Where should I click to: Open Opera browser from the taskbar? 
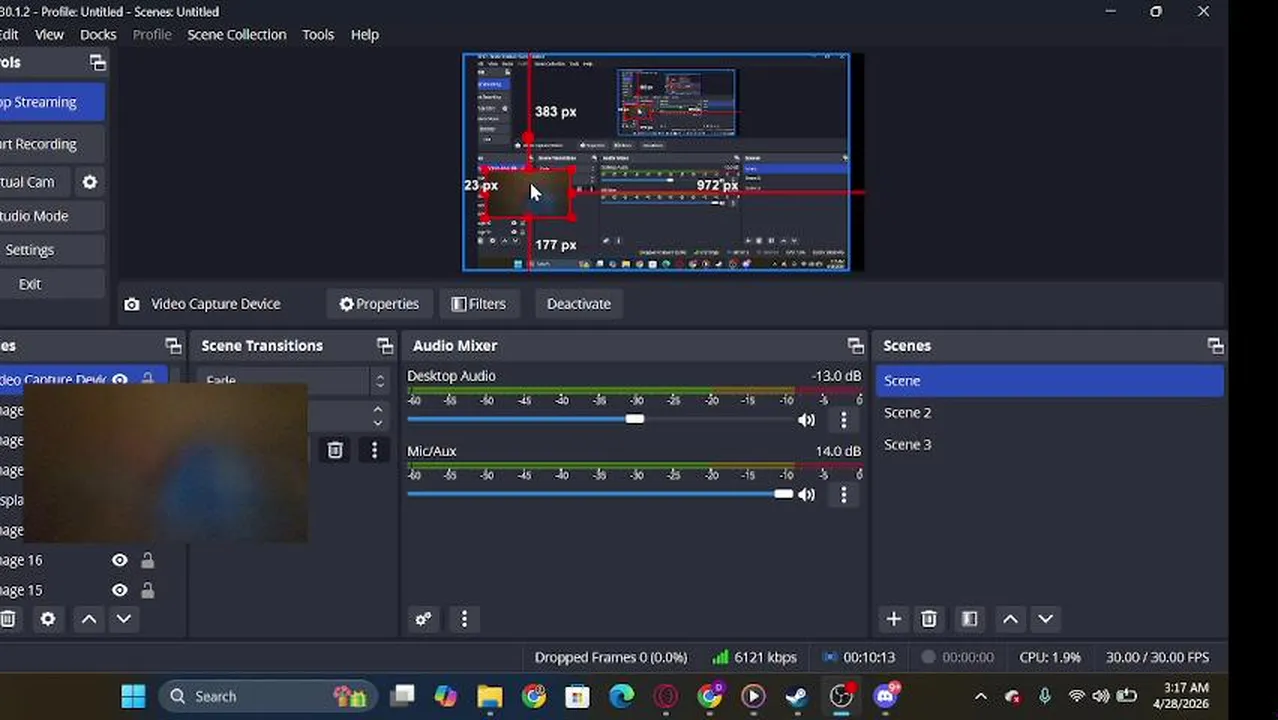[x=665, y=696]
